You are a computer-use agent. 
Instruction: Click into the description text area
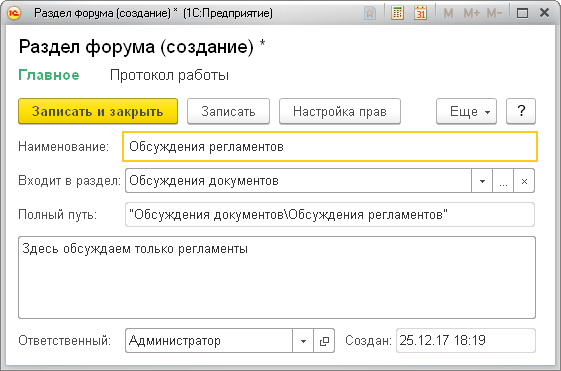[277, 277]
